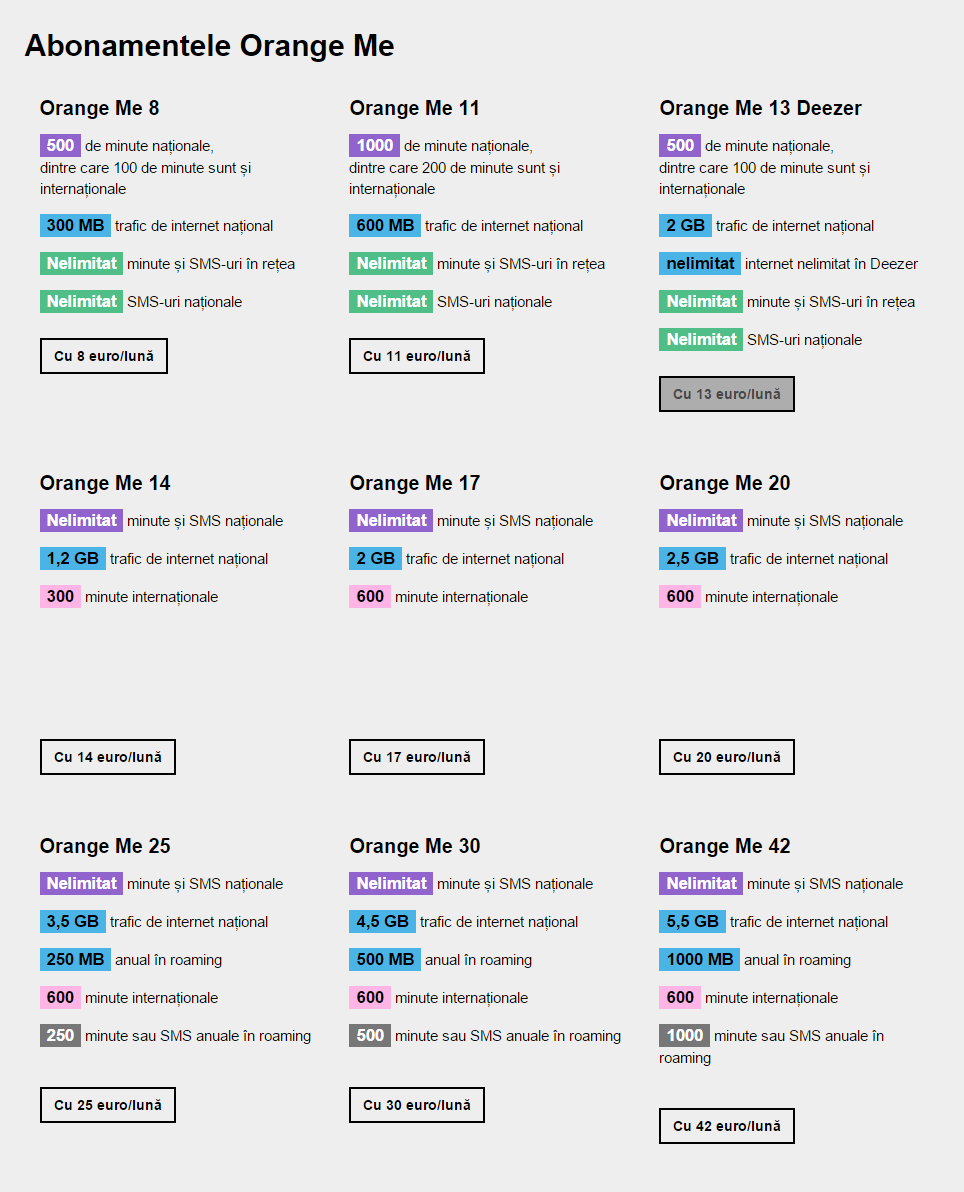Click the blue "300 MB" badge in Orange Me 8
Screen dimensions: 964x1192
pyautogui.click(x=75, y=226)
